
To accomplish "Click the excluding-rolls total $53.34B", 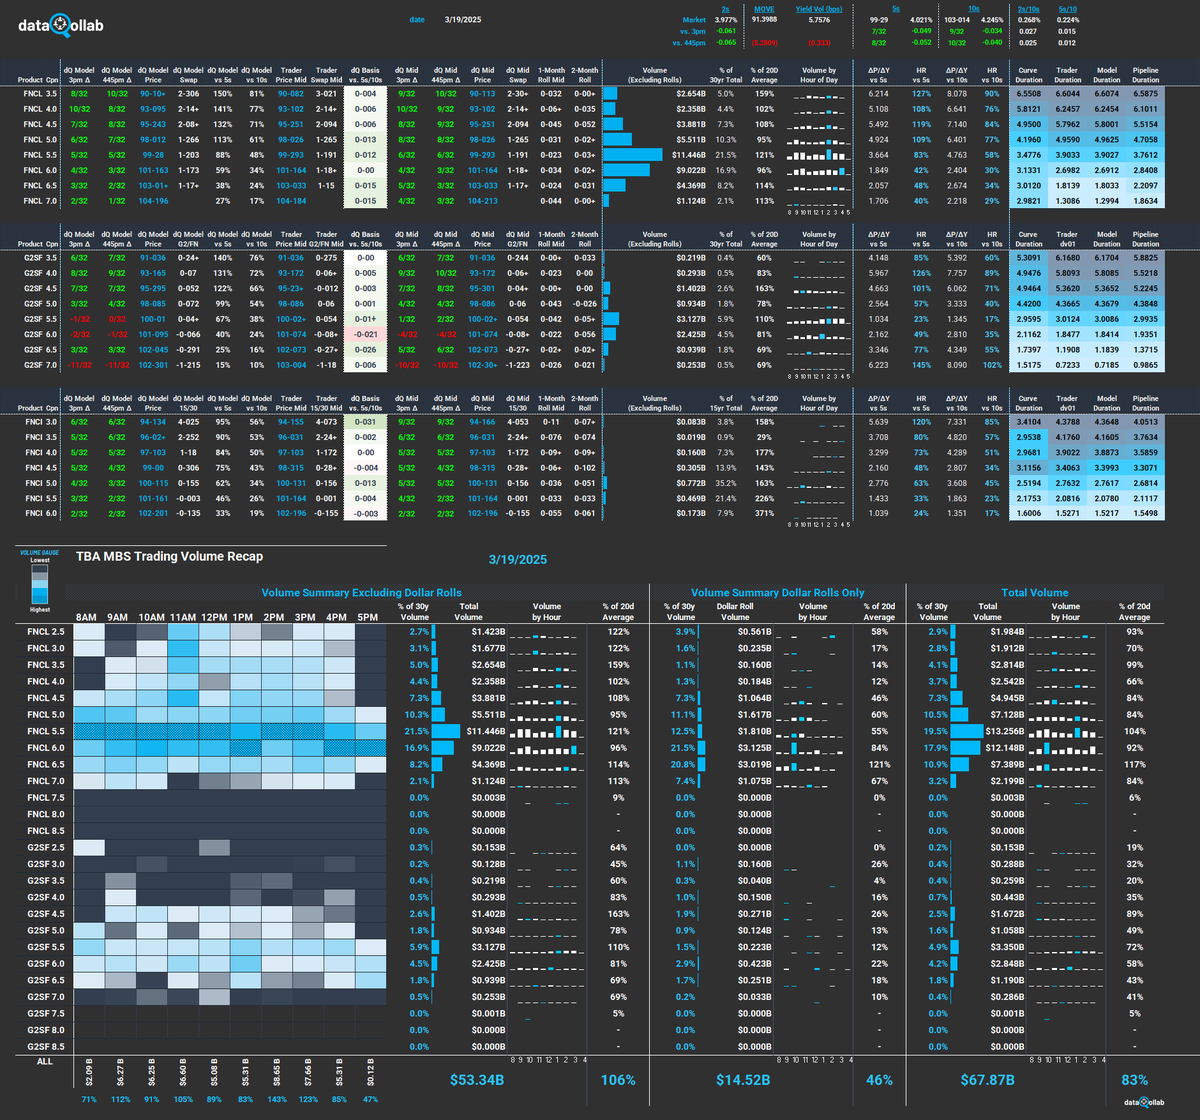I will [479, 1080].
